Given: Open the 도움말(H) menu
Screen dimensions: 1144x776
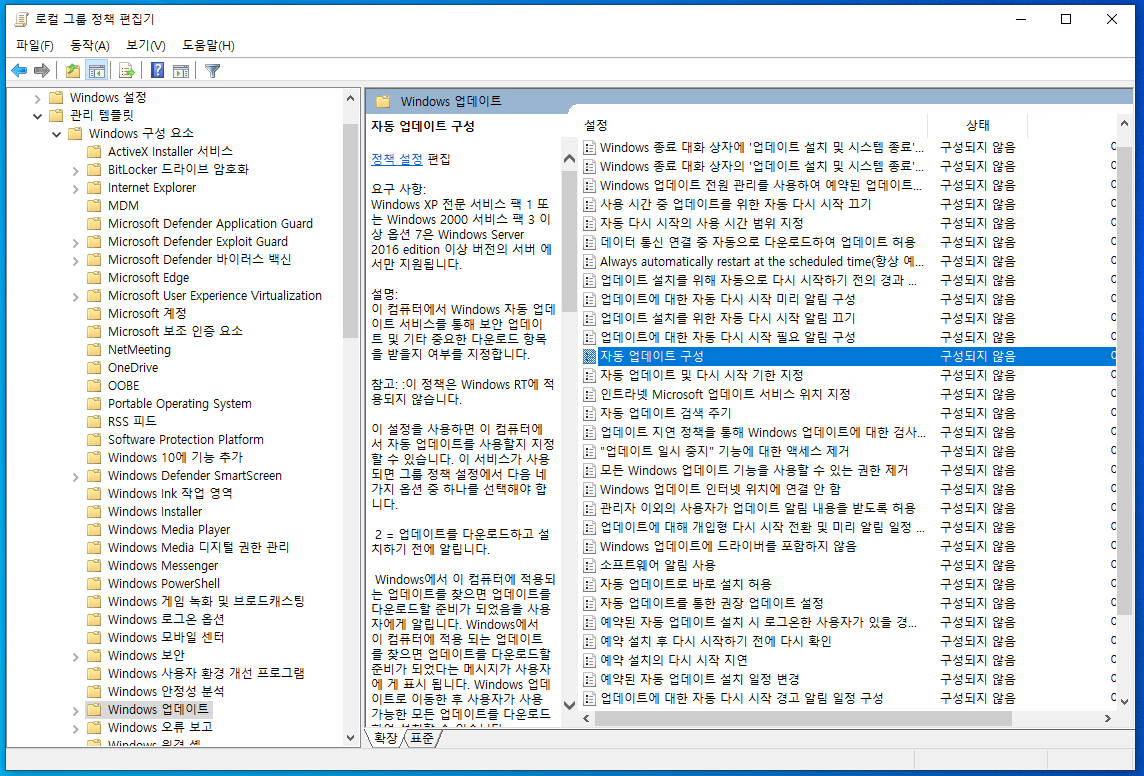Looking at the screenshot, I should [208, 45].
